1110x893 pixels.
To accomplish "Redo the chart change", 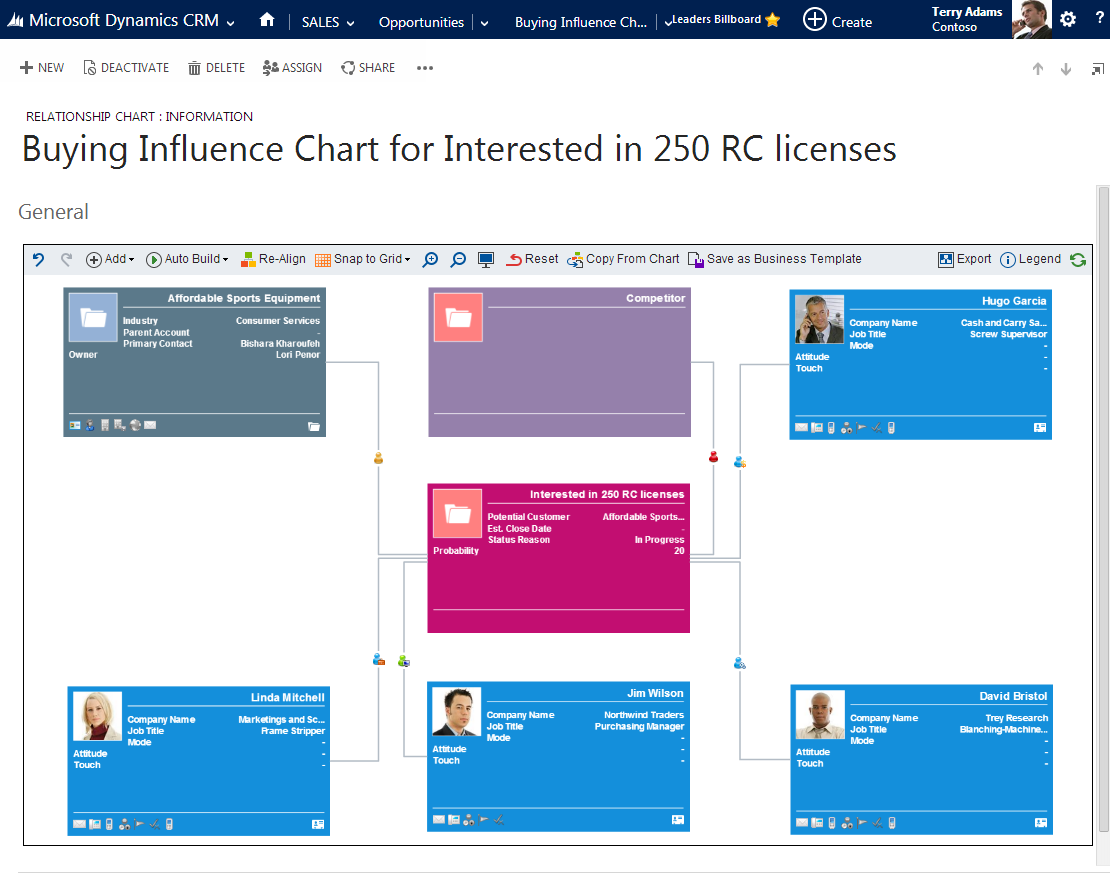I will point(67,260).
